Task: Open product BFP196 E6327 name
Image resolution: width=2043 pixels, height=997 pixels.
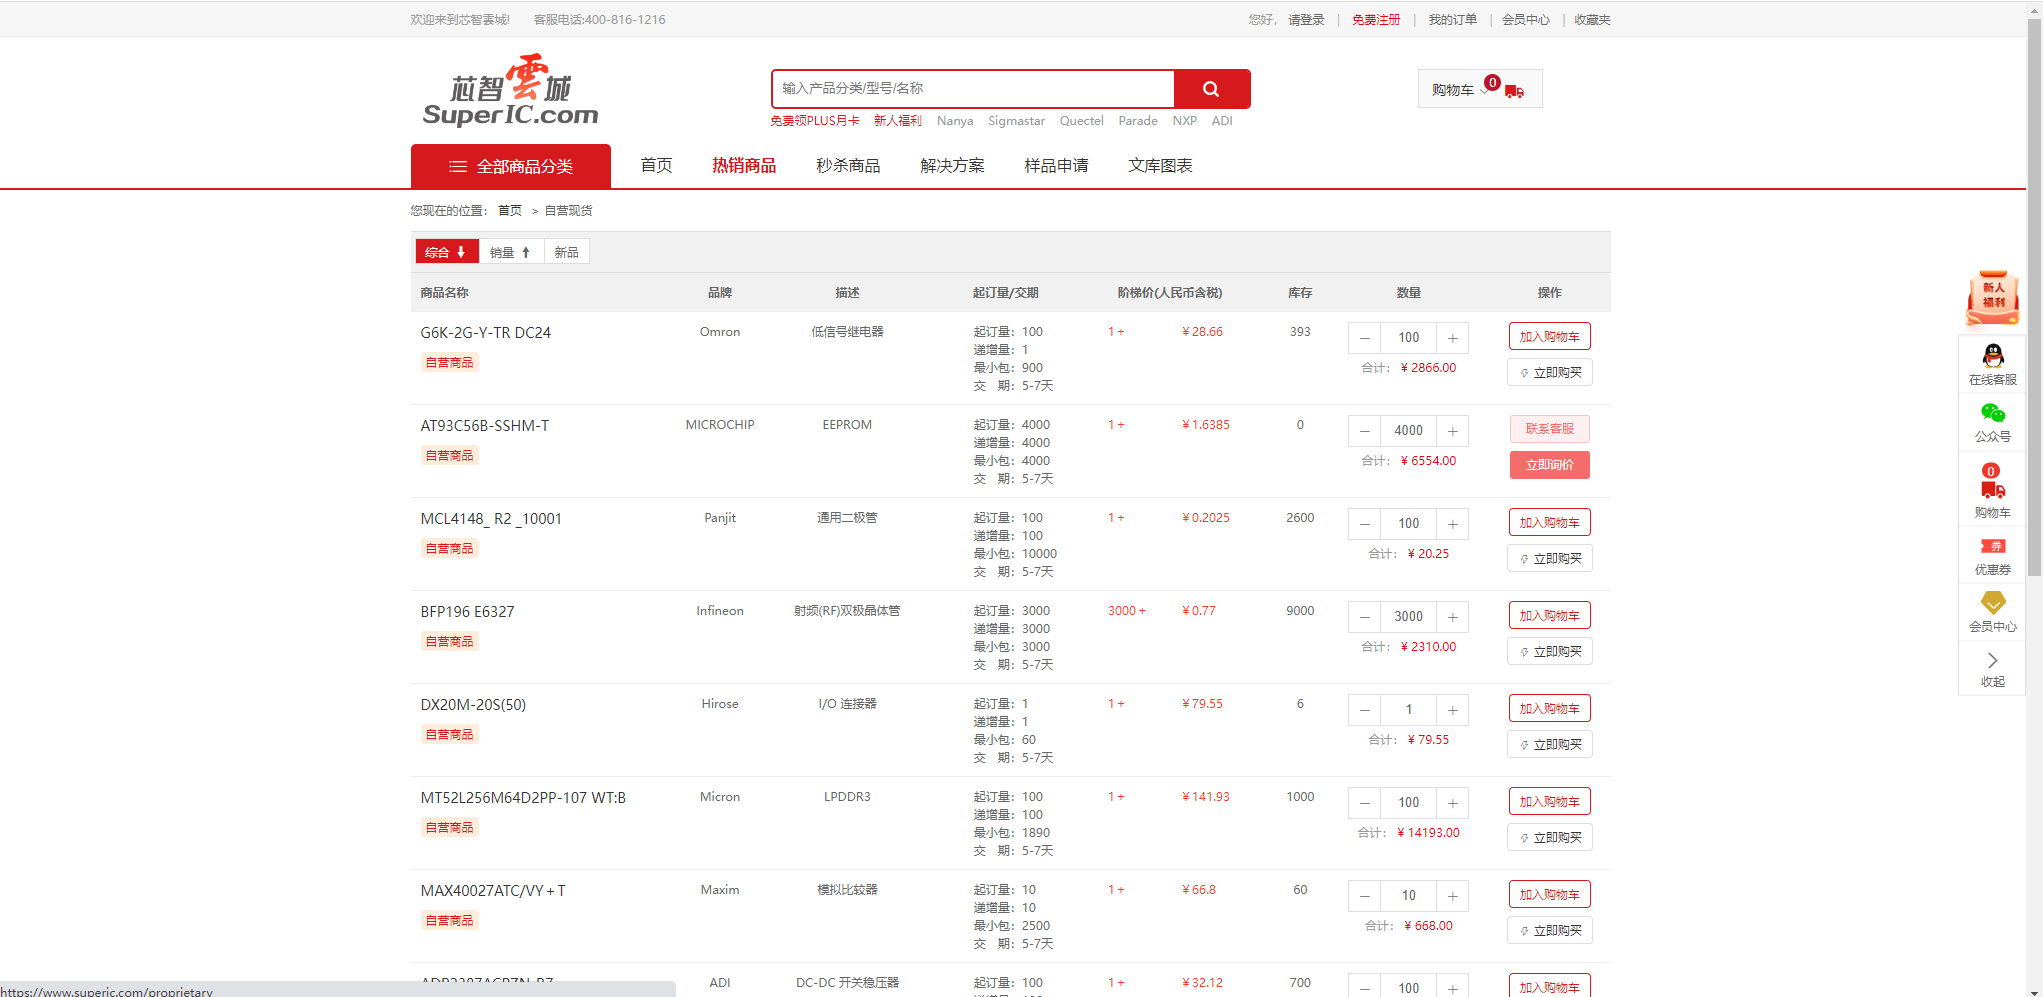Action: click(x=467, y=612)
